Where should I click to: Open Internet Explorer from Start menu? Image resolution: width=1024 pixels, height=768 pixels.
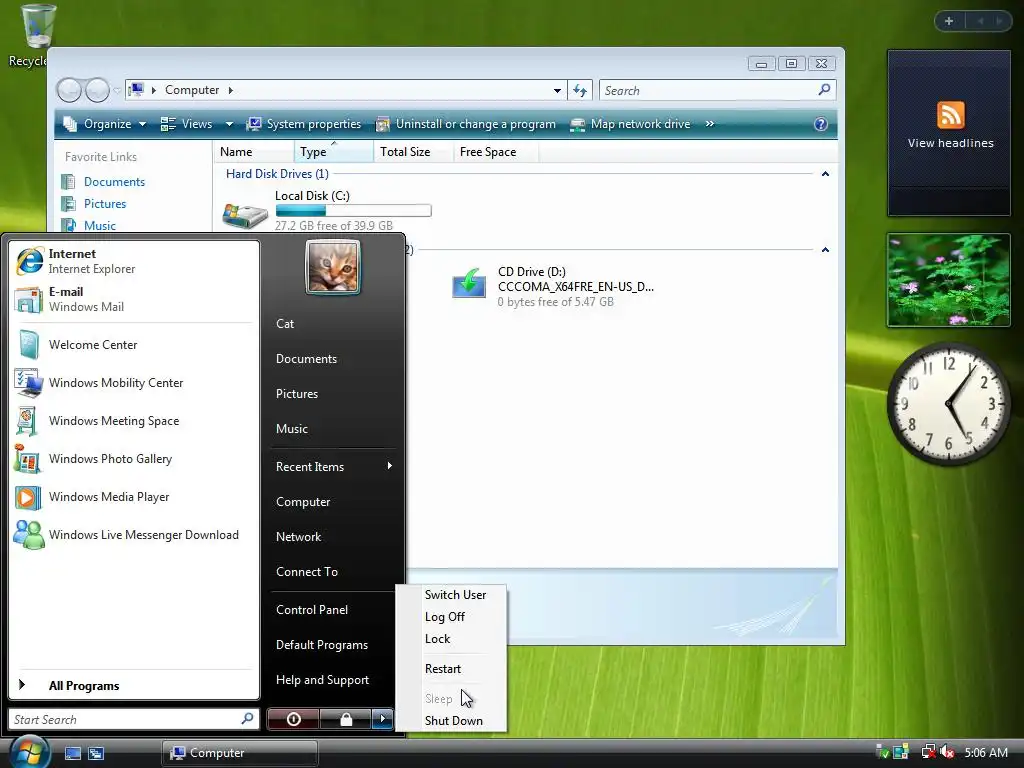pyautogui.click(x=134, y=261)
